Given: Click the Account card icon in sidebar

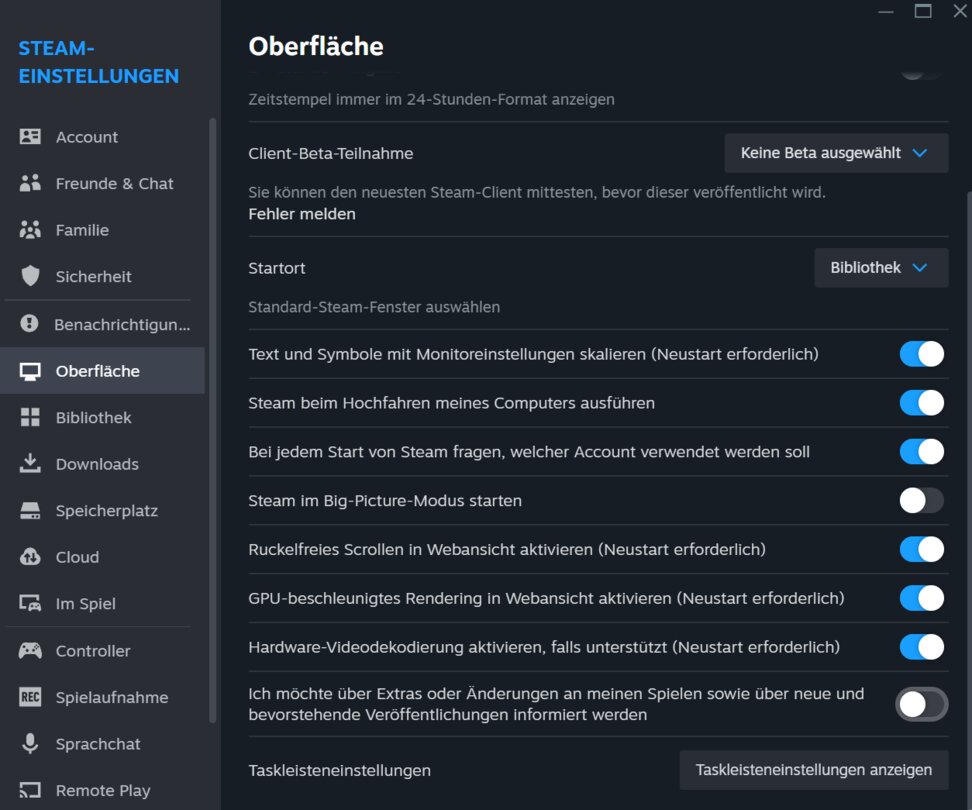Looking at the screenshot, I should point(30,137).
